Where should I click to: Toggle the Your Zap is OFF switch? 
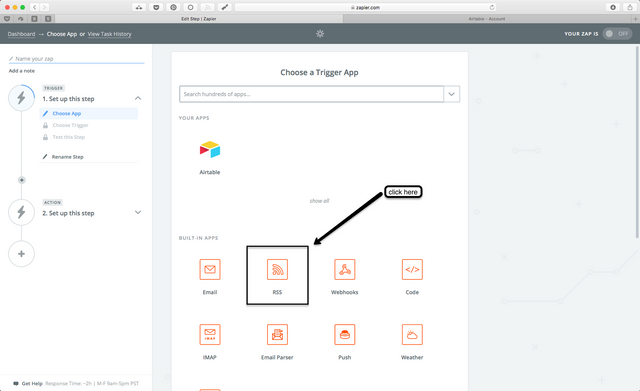[617, 34]
